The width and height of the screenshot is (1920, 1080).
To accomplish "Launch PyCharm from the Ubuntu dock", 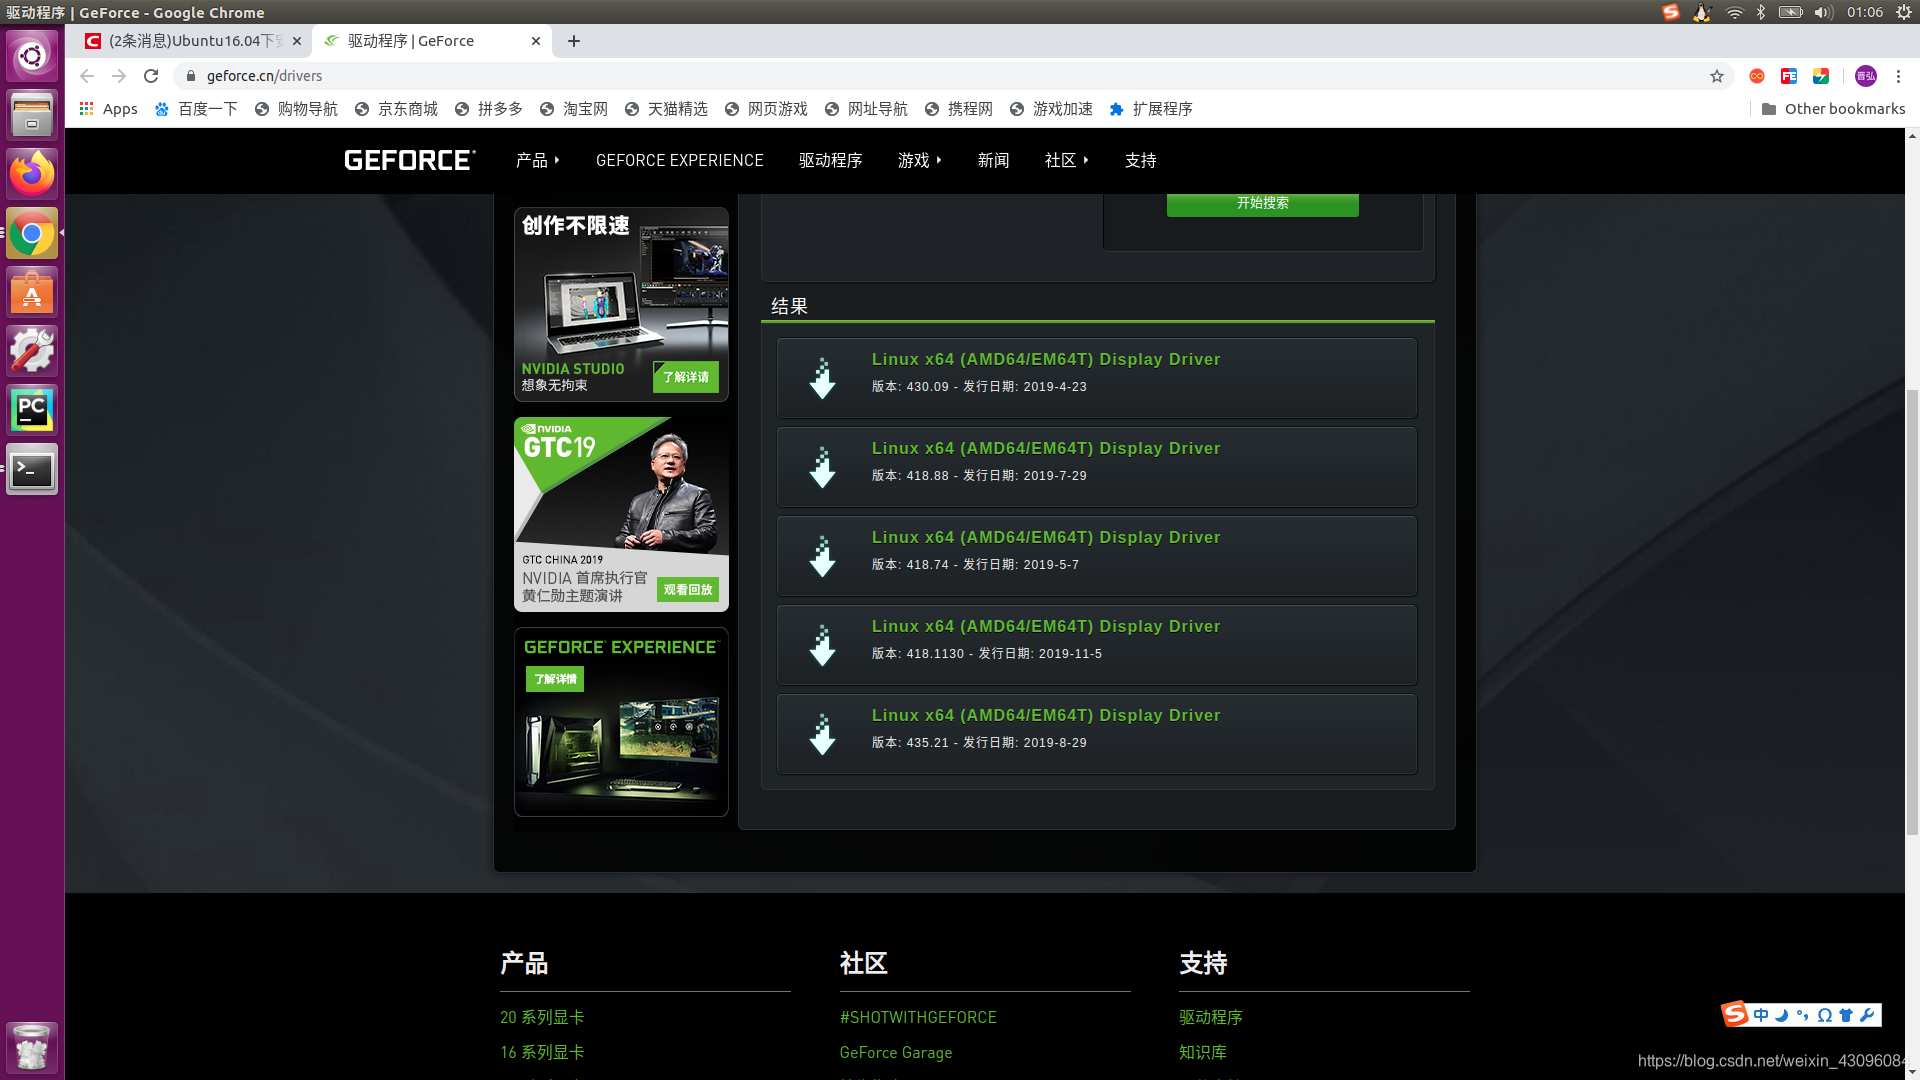I will pos(32,410).
